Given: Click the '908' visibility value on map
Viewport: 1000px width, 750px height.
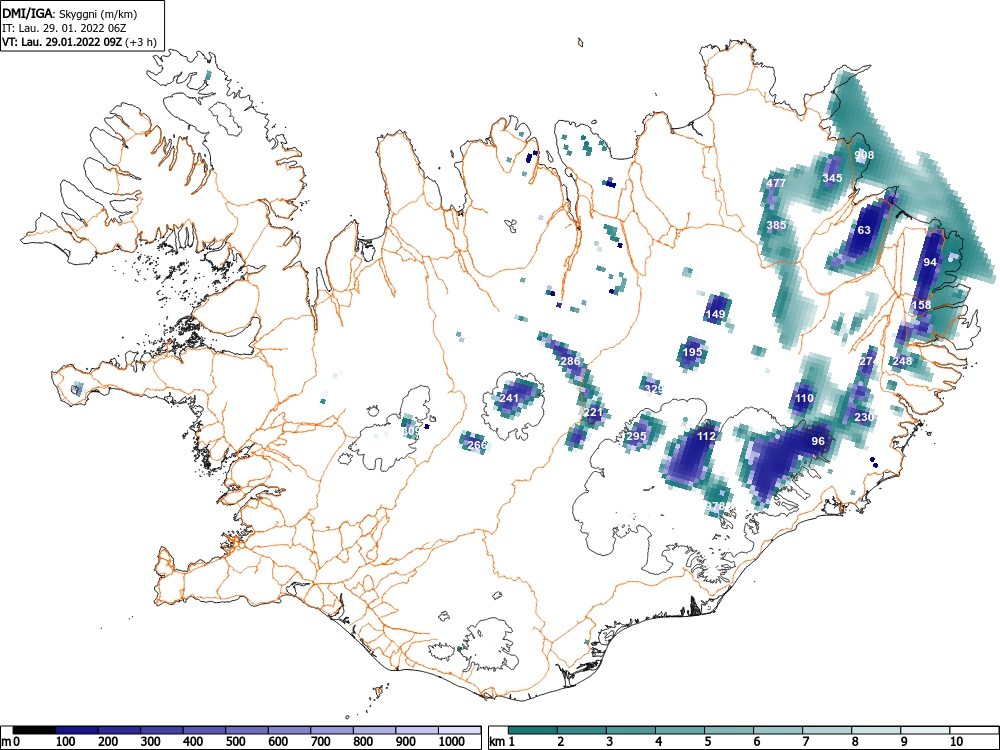Looking at the screenshot, I should [864, 155].
